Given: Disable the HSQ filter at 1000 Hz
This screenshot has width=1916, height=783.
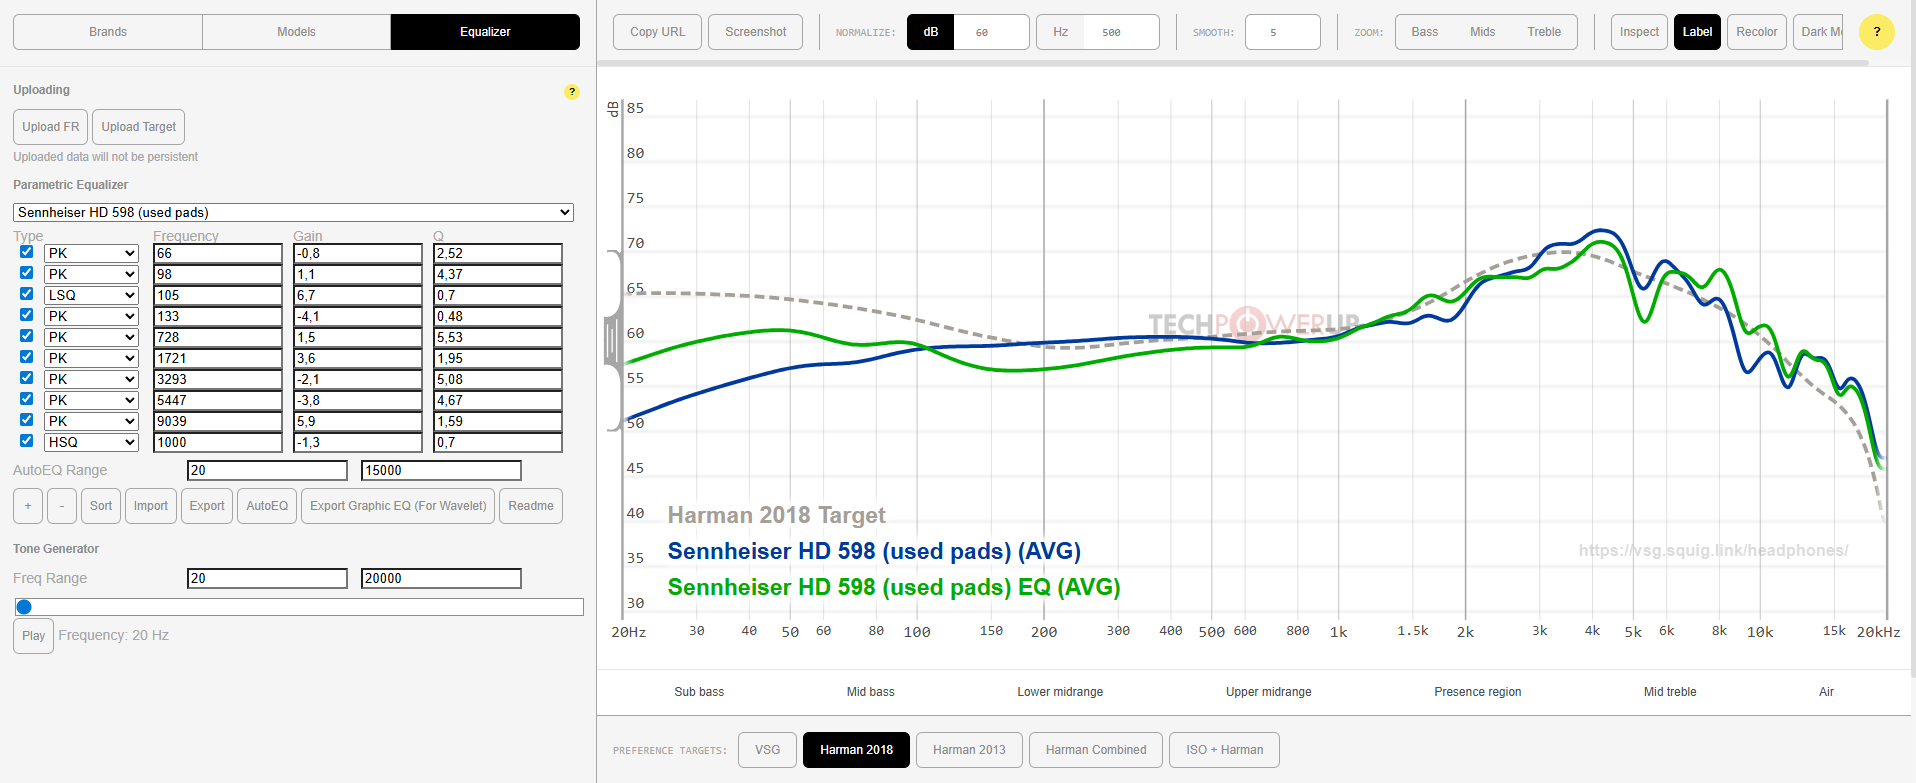Looking at the screenshot, I should point(27,441).
